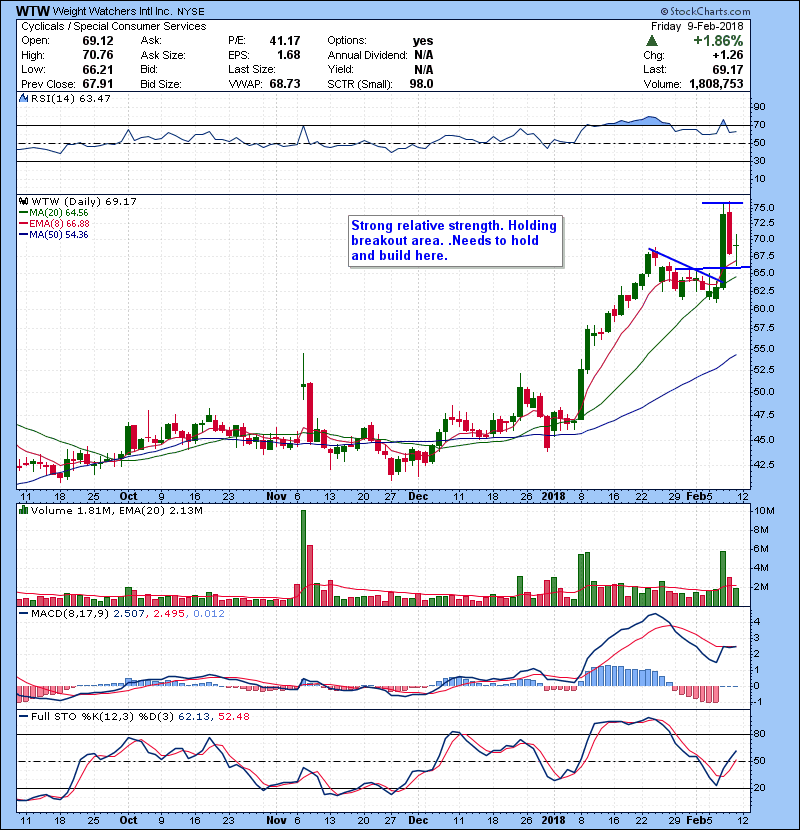Image resolution: width=800 pixels, height=830 pixels.
Task: Click the StockCharts.com copyright text
Action: pos(705,11)
